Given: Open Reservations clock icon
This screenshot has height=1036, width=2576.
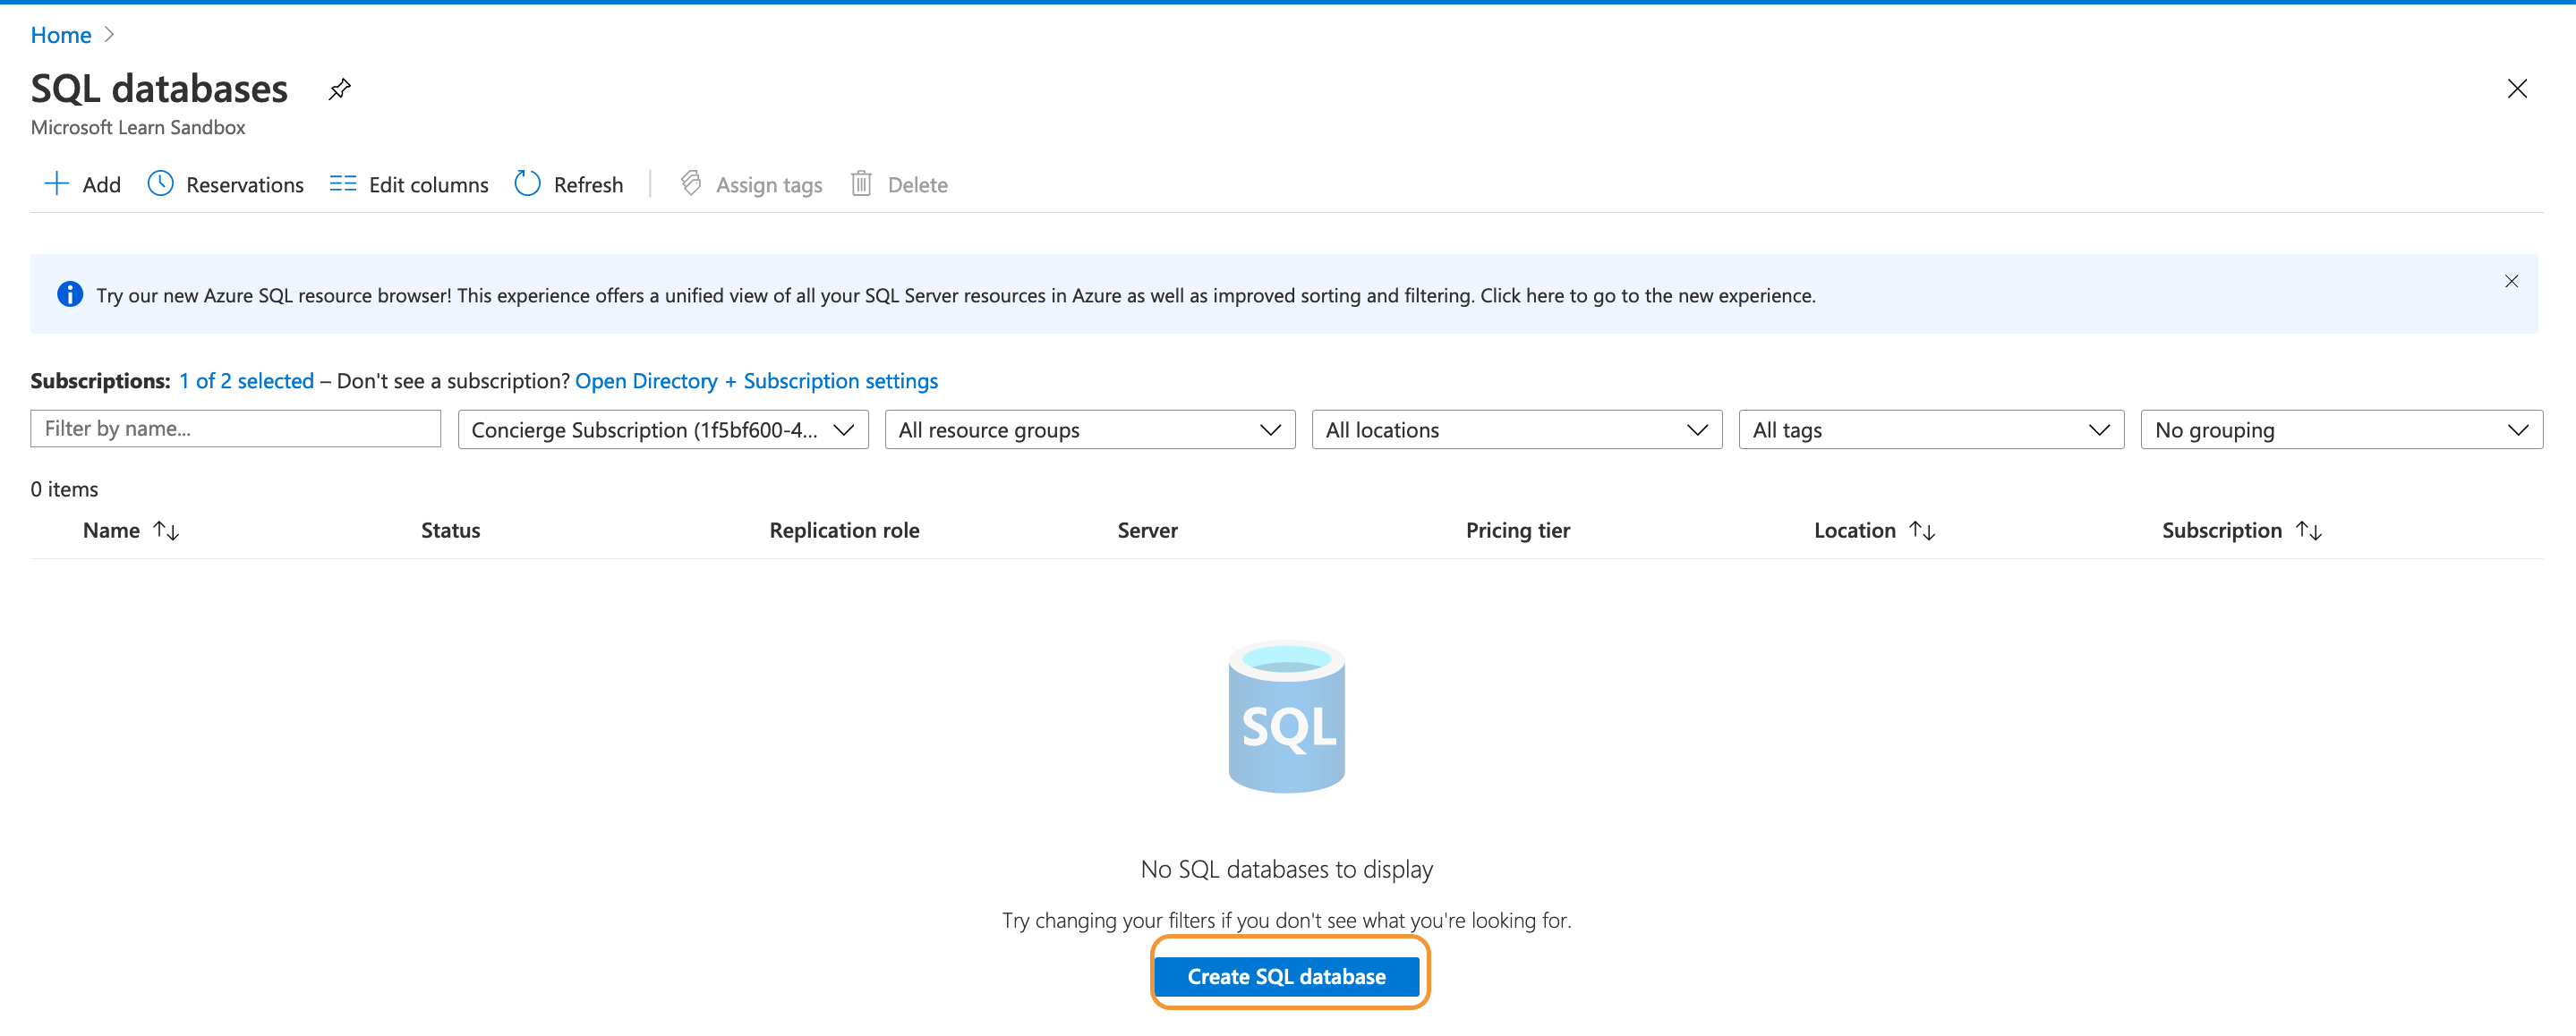Looking at the screenshot, I should (x=160, y=184).
